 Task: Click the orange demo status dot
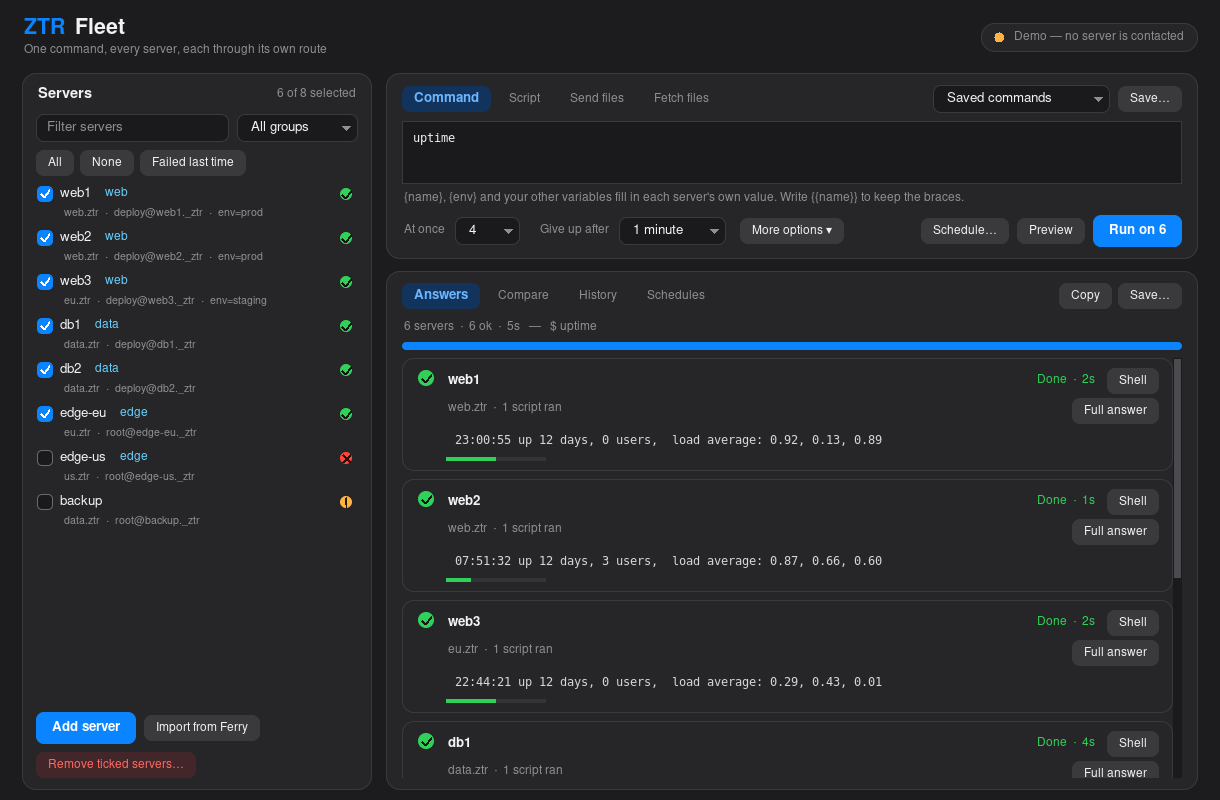999,37
